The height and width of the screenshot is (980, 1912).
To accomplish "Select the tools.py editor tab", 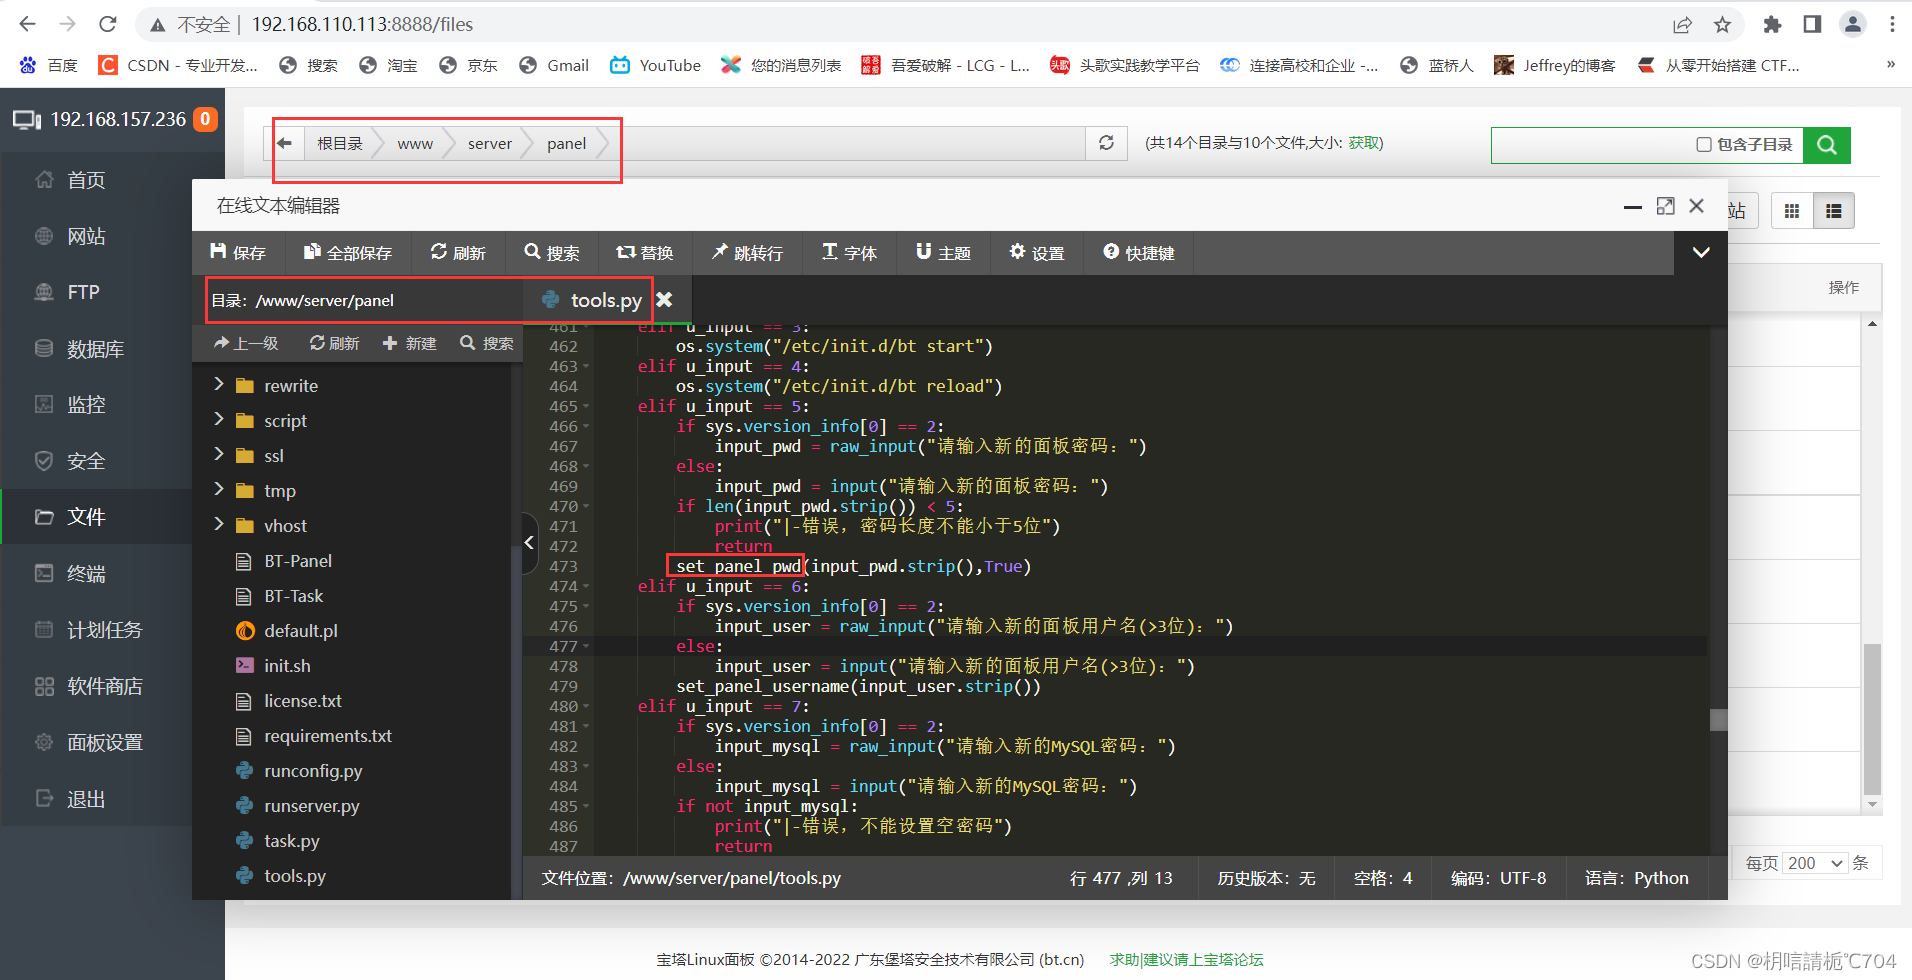I will coord(606,300).
